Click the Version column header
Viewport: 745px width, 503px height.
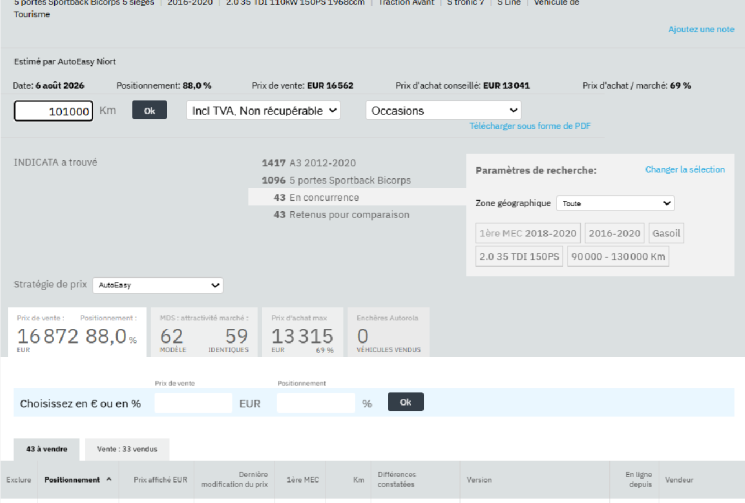[479, 480]
